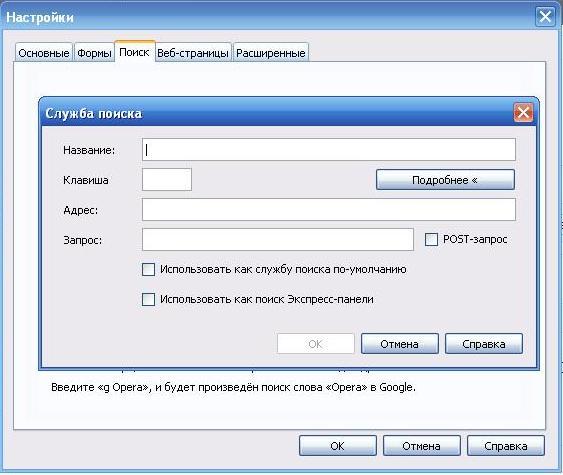Click the Название: label
563x475 pixels.
(x=89, y=150)
